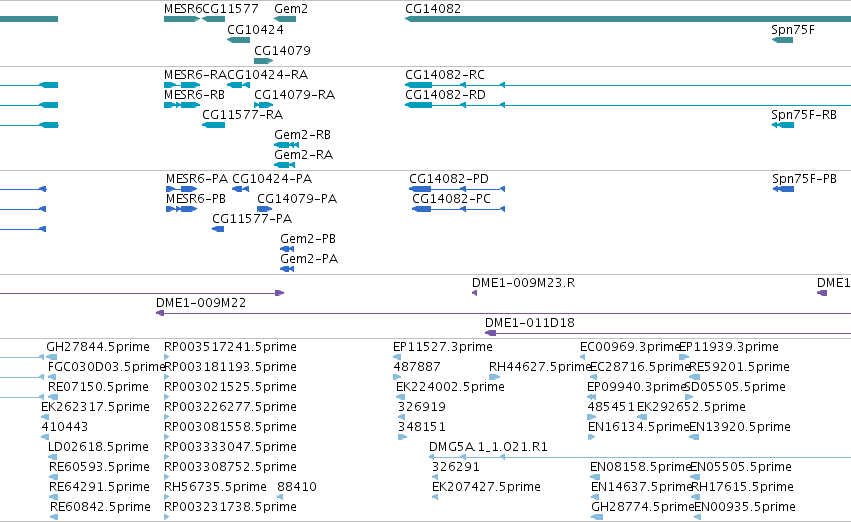Select EST EK262317.5prime
This screenshot has height=522, width=851.
[x=95, y=407]
